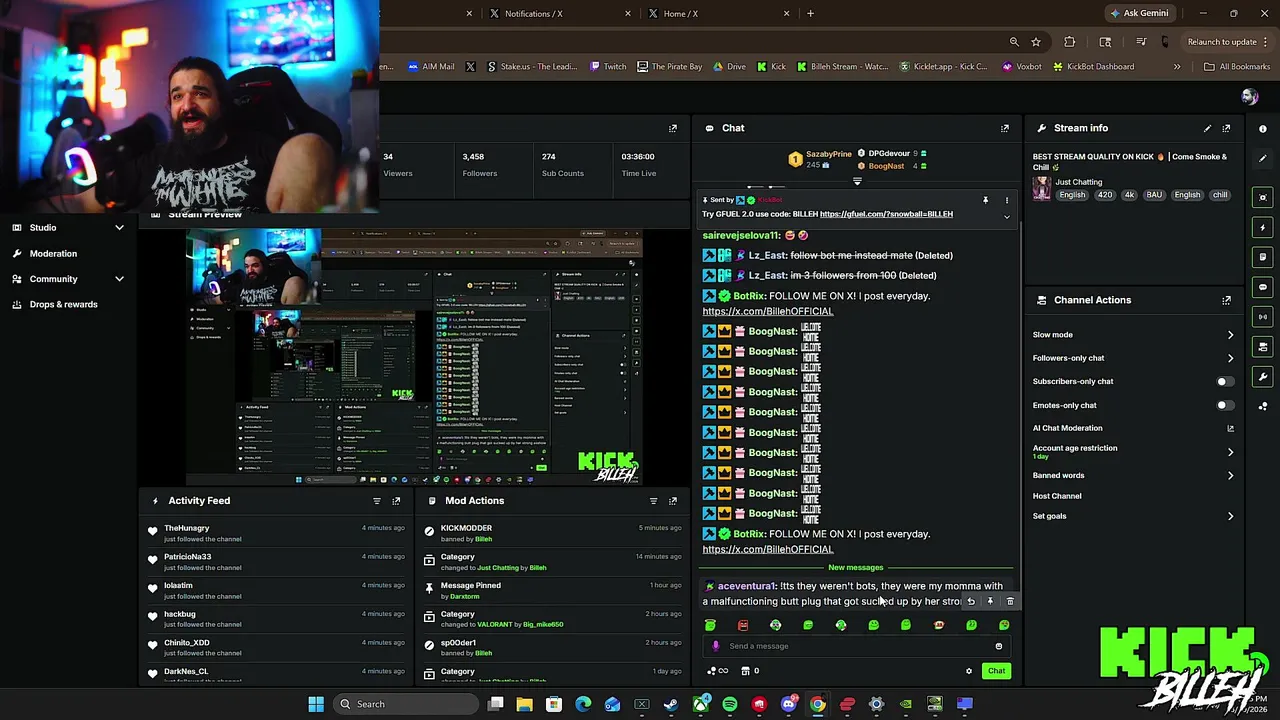Image resolution: width=1280 pixels, height=720 pixels.
Task: Pop out the Stream info panel
Action: [1226, 128]
